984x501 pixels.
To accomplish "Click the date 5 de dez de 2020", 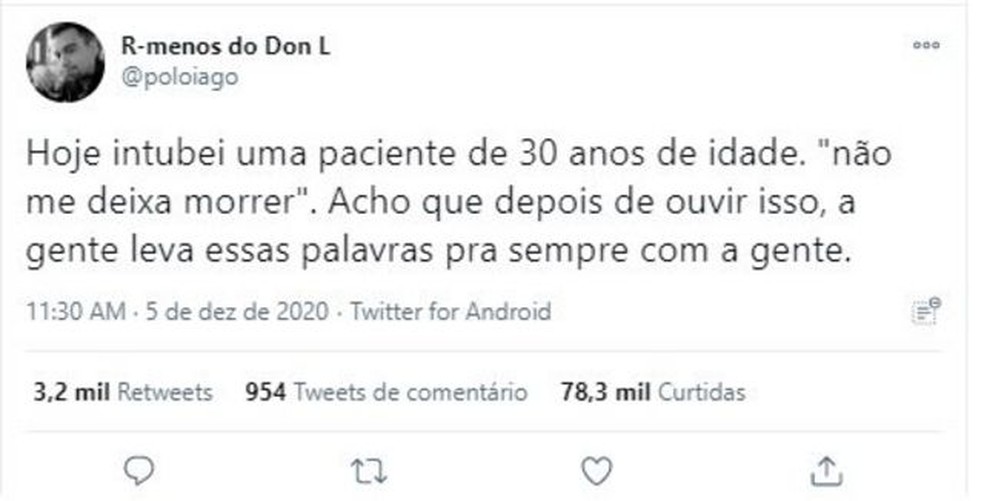I will coord(235,312).
